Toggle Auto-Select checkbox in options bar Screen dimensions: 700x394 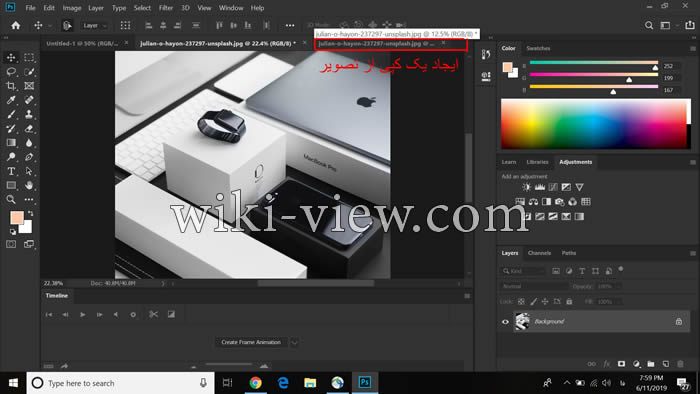click(x=67, y=25)
